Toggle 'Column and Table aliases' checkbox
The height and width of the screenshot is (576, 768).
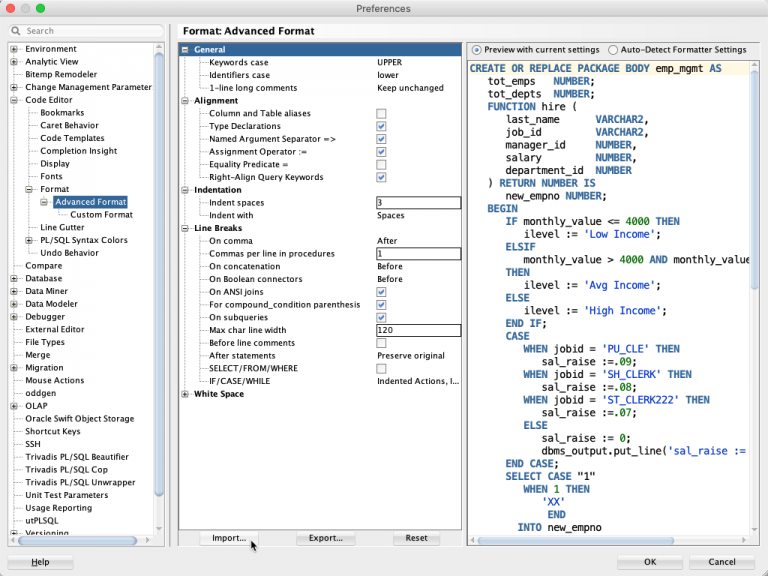tap(381, 114)
